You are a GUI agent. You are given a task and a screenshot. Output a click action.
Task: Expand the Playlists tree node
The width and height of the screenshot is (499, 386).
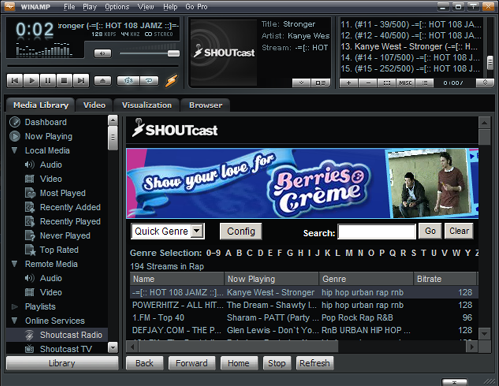click(15, 306)
